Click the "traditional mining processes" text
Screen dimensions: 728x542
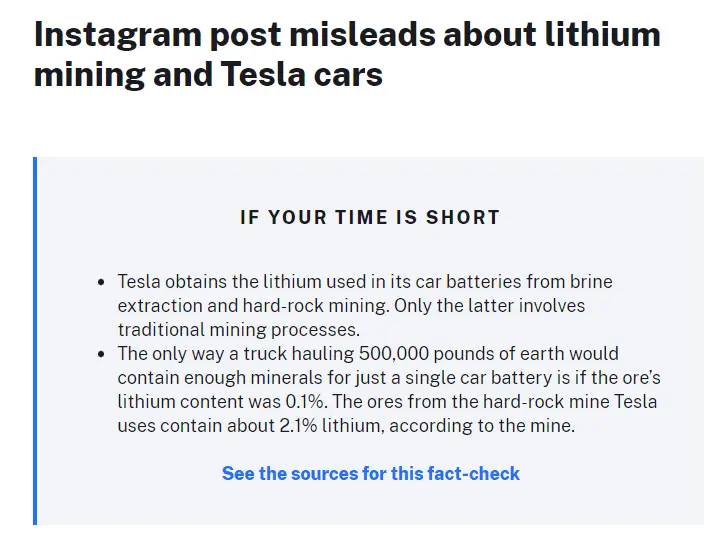coord(238,330)
